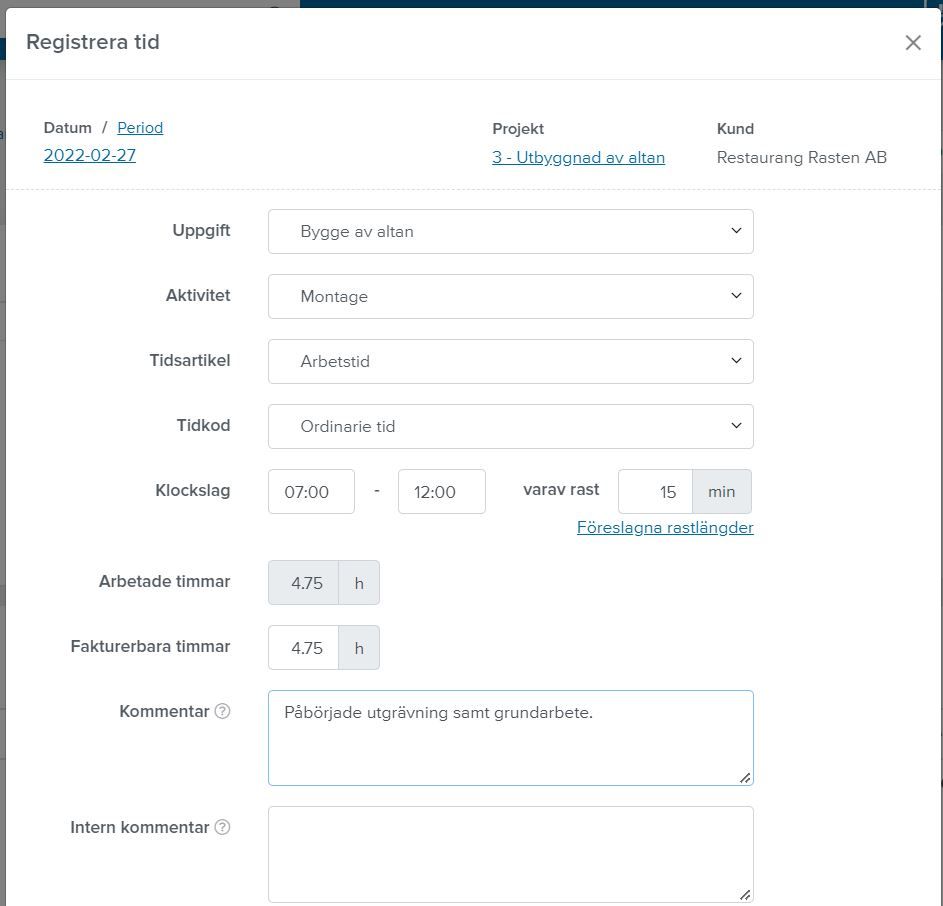
Task: Click the Intern kommentar text area
Action: pyautogui.click(x=510, y=854)
